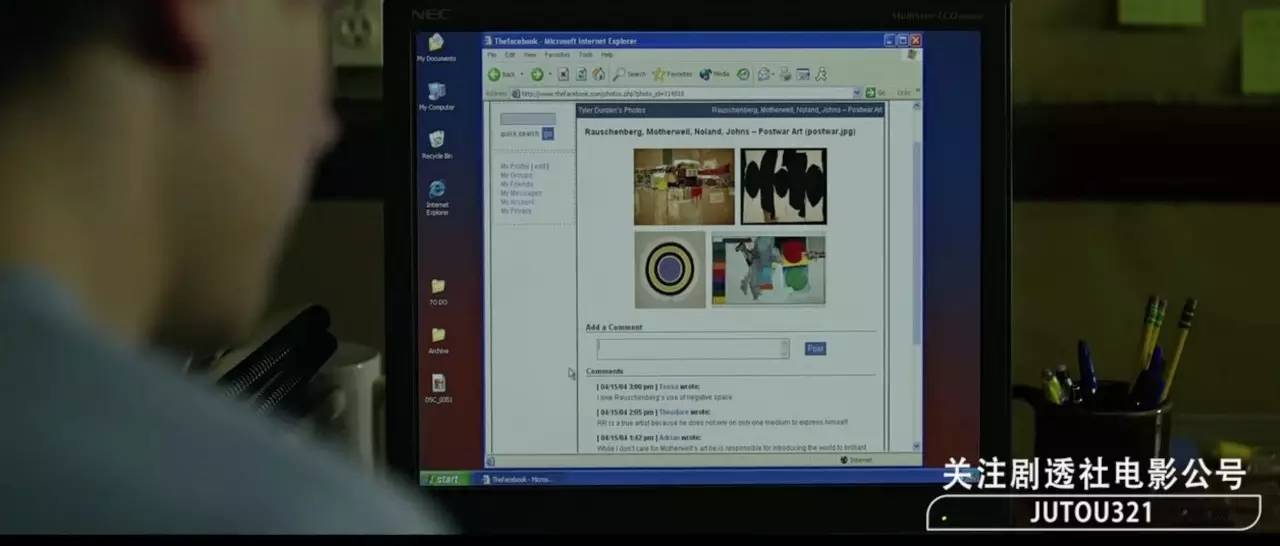Open the Tools menu
Screen dimensions: 1280x546
click(586, 55)
